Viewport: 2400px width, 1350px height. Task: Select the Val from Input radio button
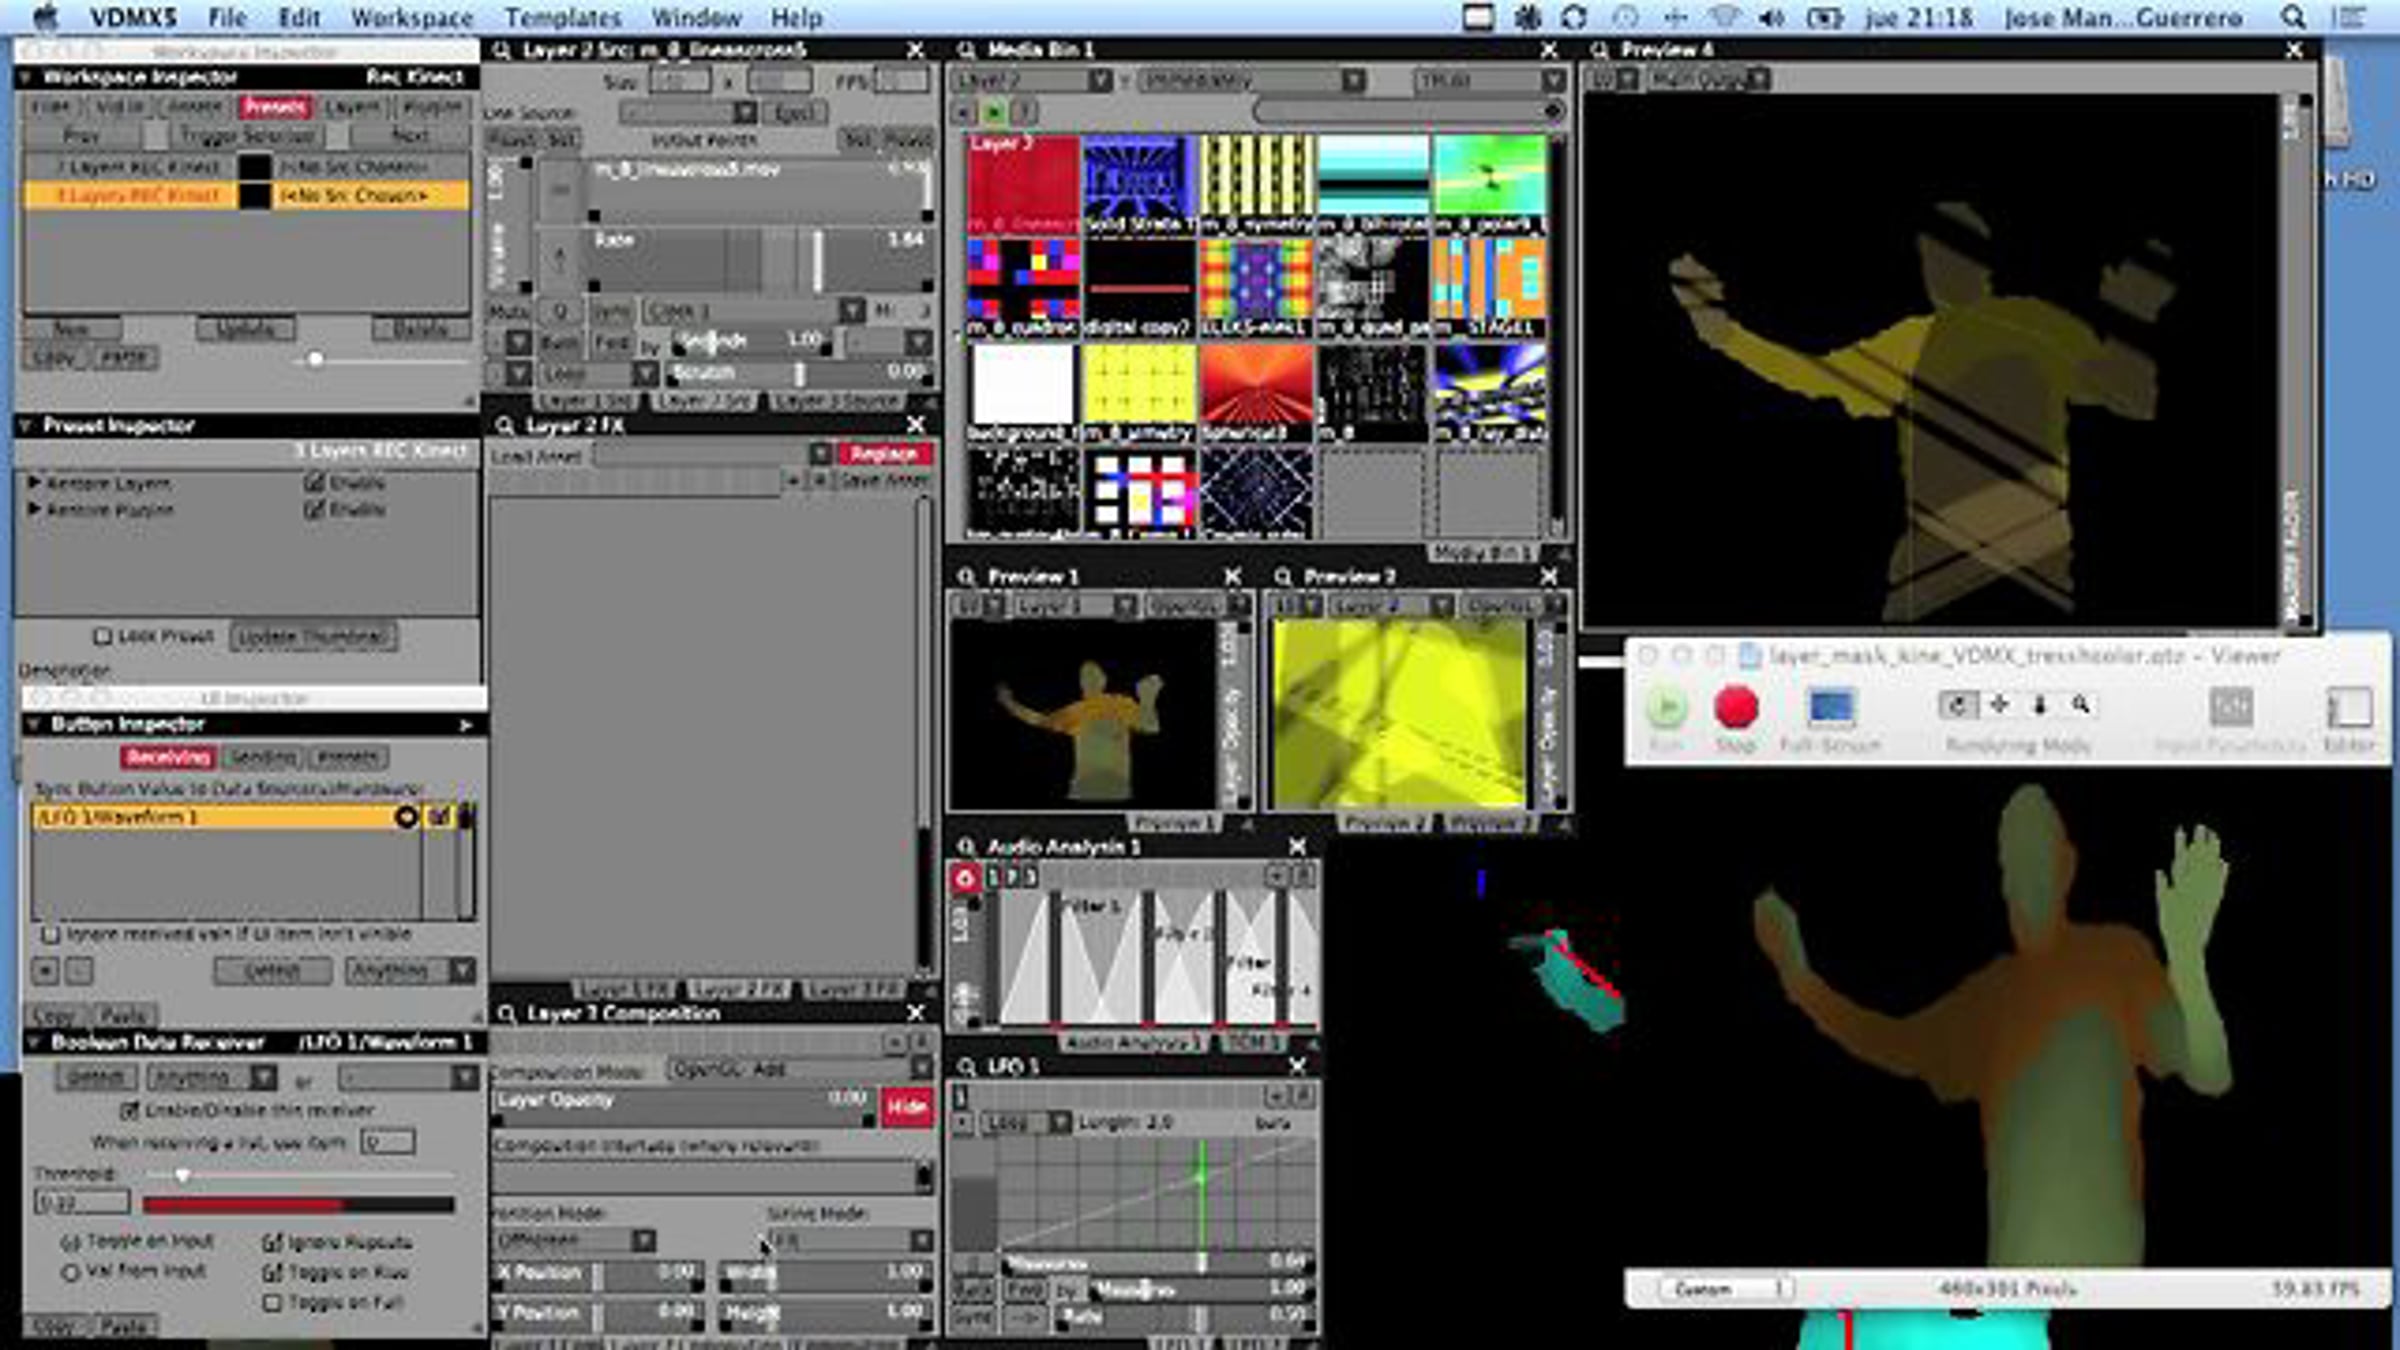coord(70,1273)
